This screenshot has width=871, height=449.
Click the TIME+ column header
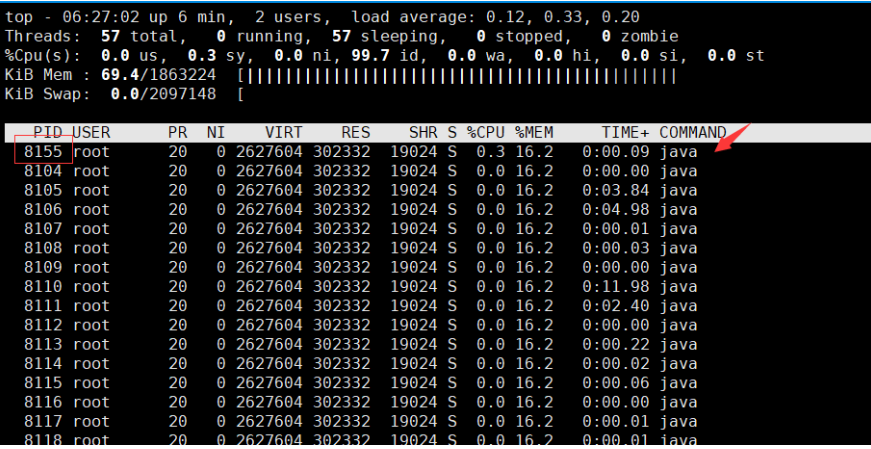[x=625, y=132]
